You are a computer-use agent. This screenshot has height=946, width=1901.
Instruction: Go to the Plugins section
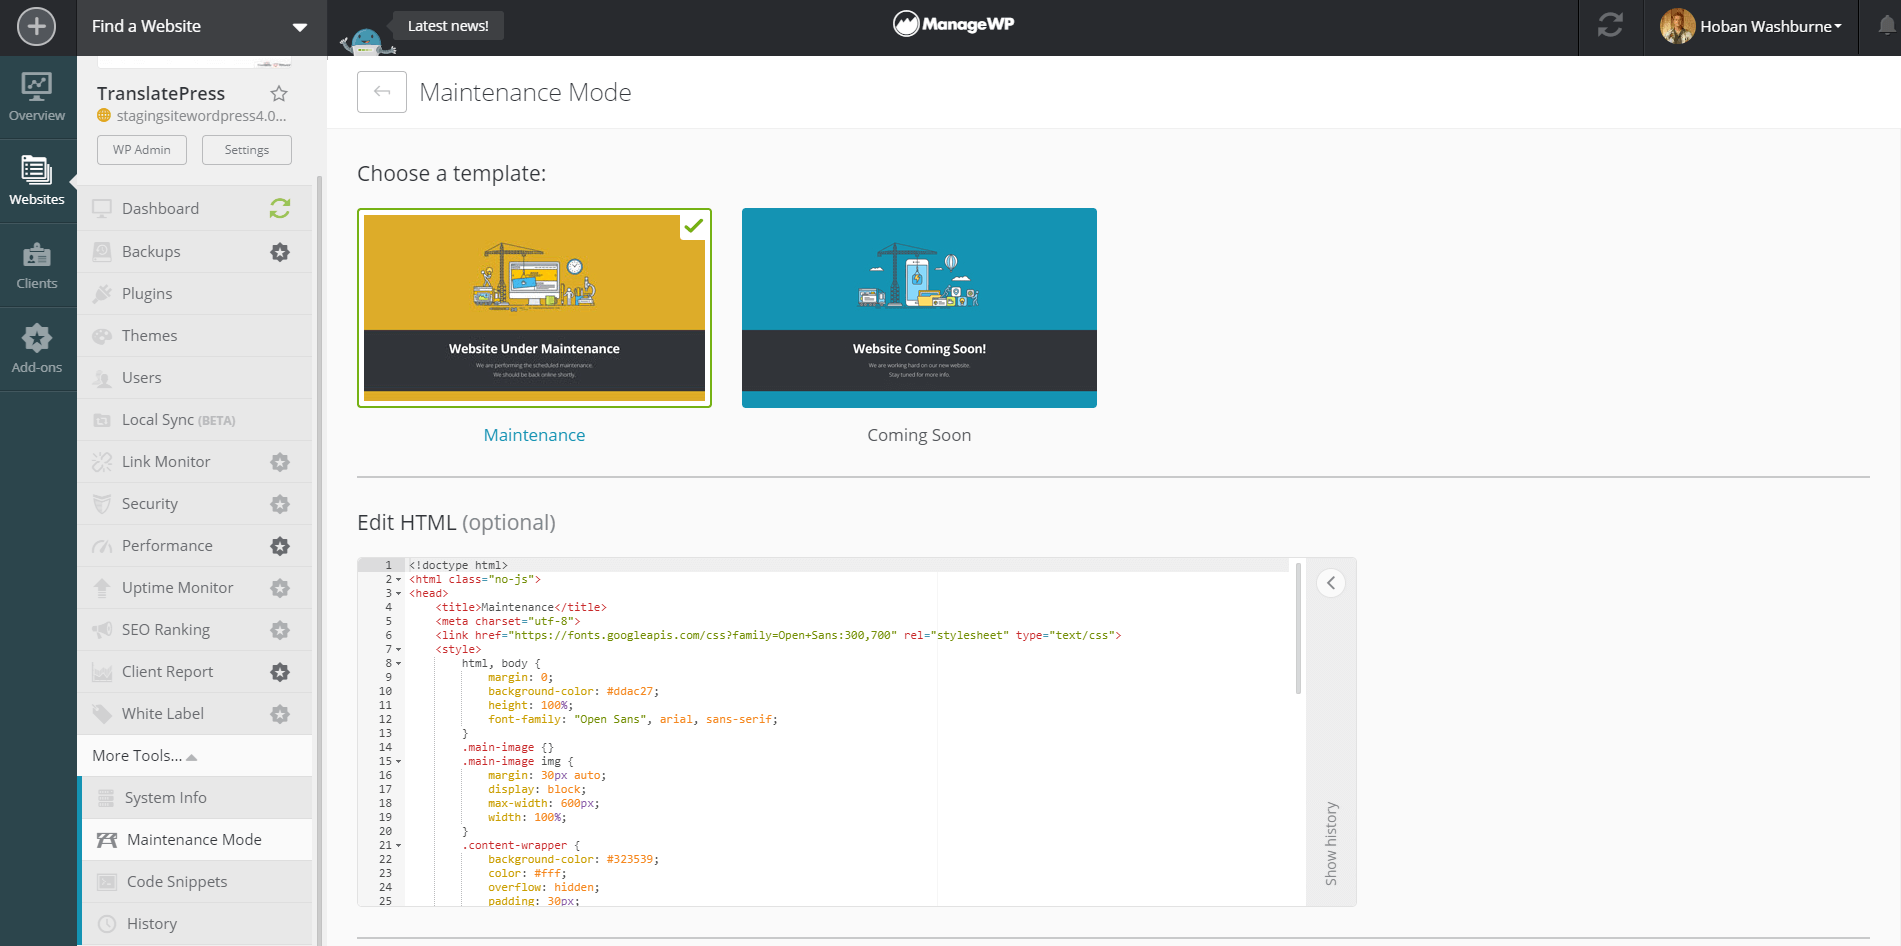(x=147, y=294)
